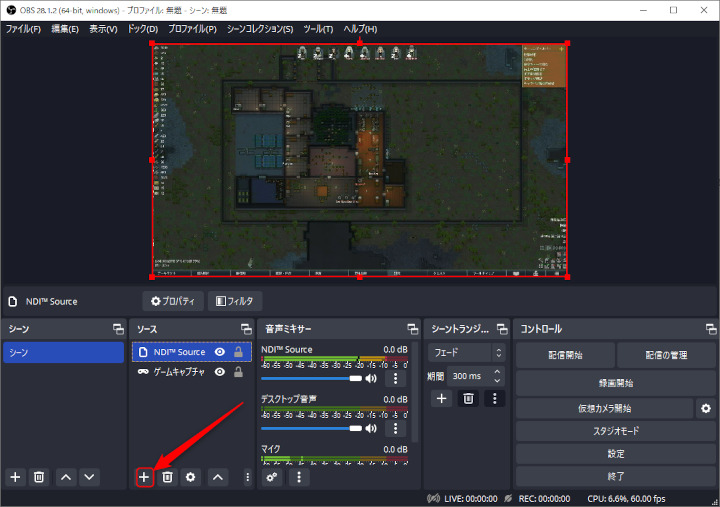Open the ツール(T) menu
This screenshot has width=720, height=507.
pos(318,29)
